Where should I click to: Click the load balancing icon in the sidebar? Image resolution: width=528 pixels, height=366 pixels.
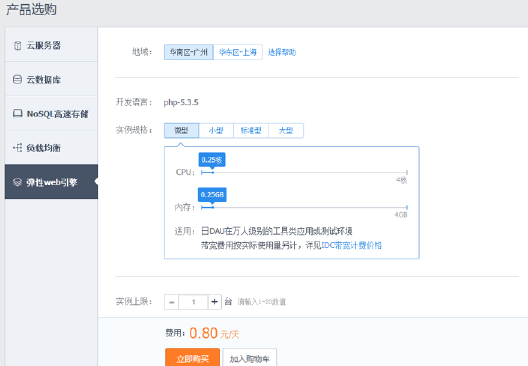point(18,148)
